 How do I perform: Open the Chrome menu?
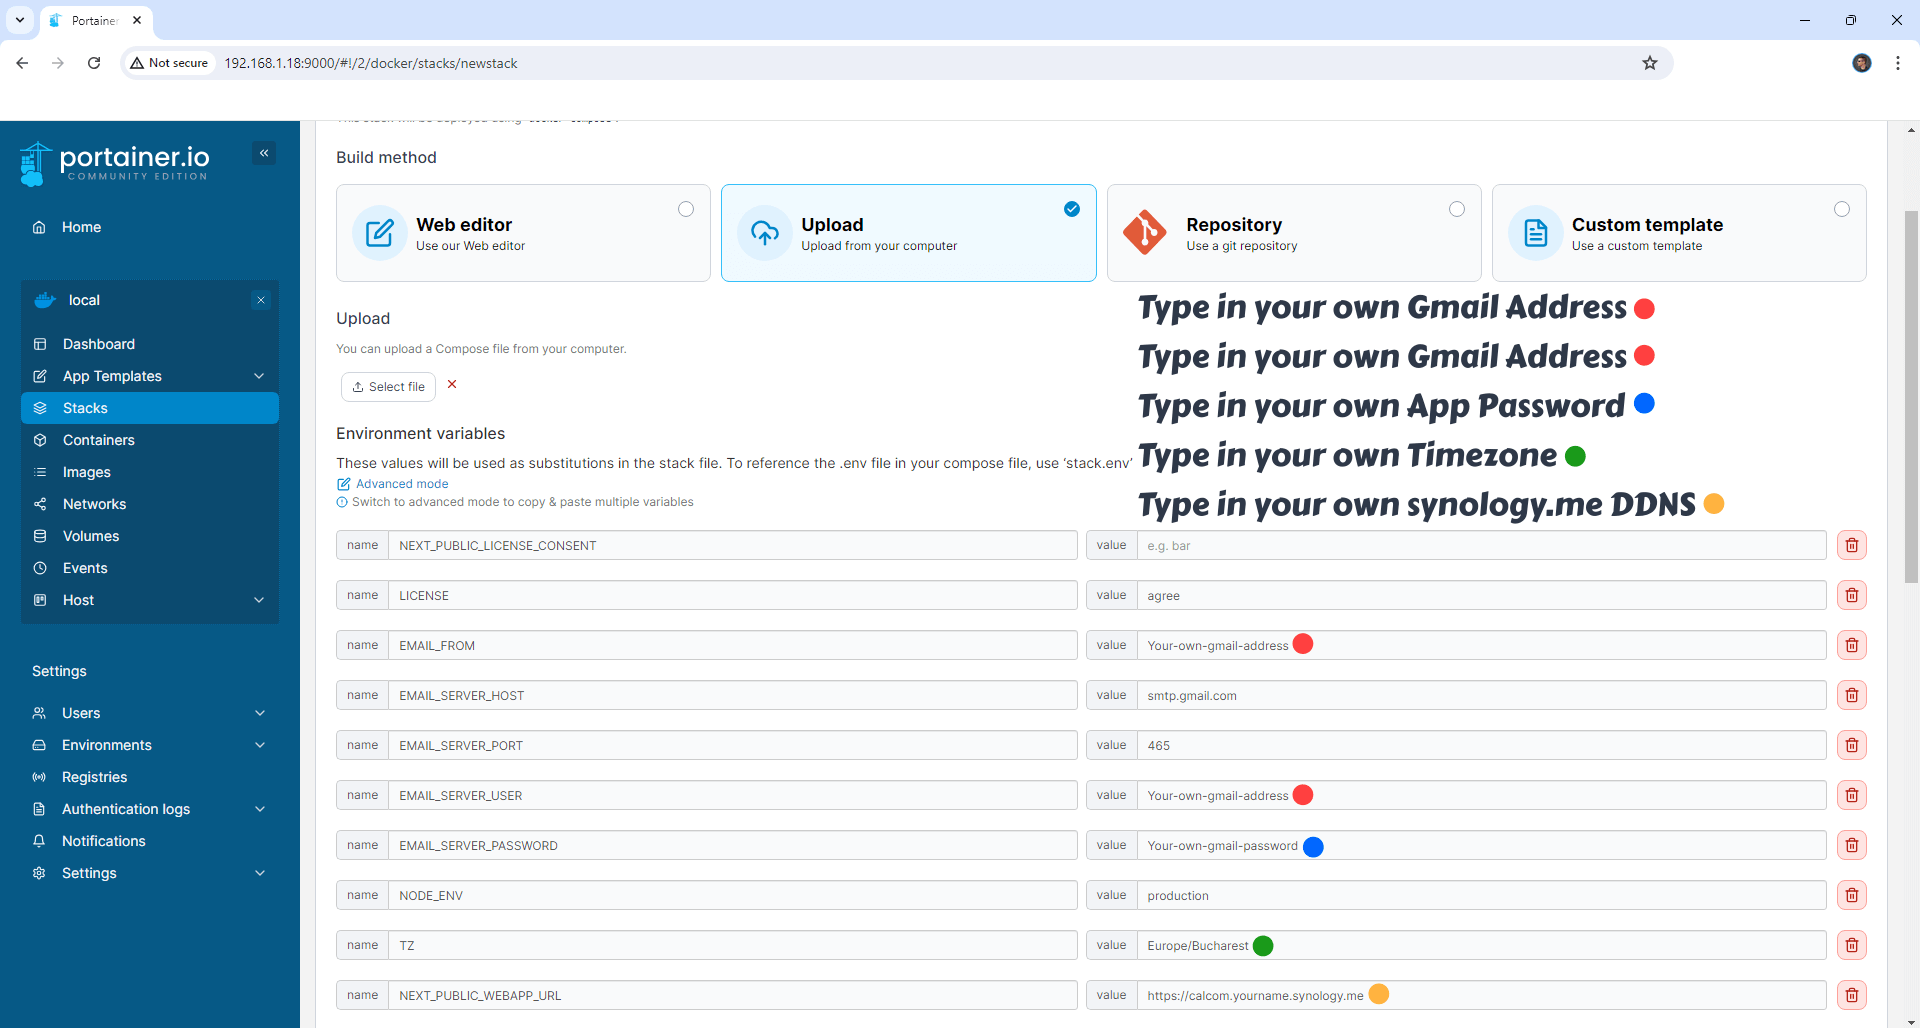coord(1897,63)
